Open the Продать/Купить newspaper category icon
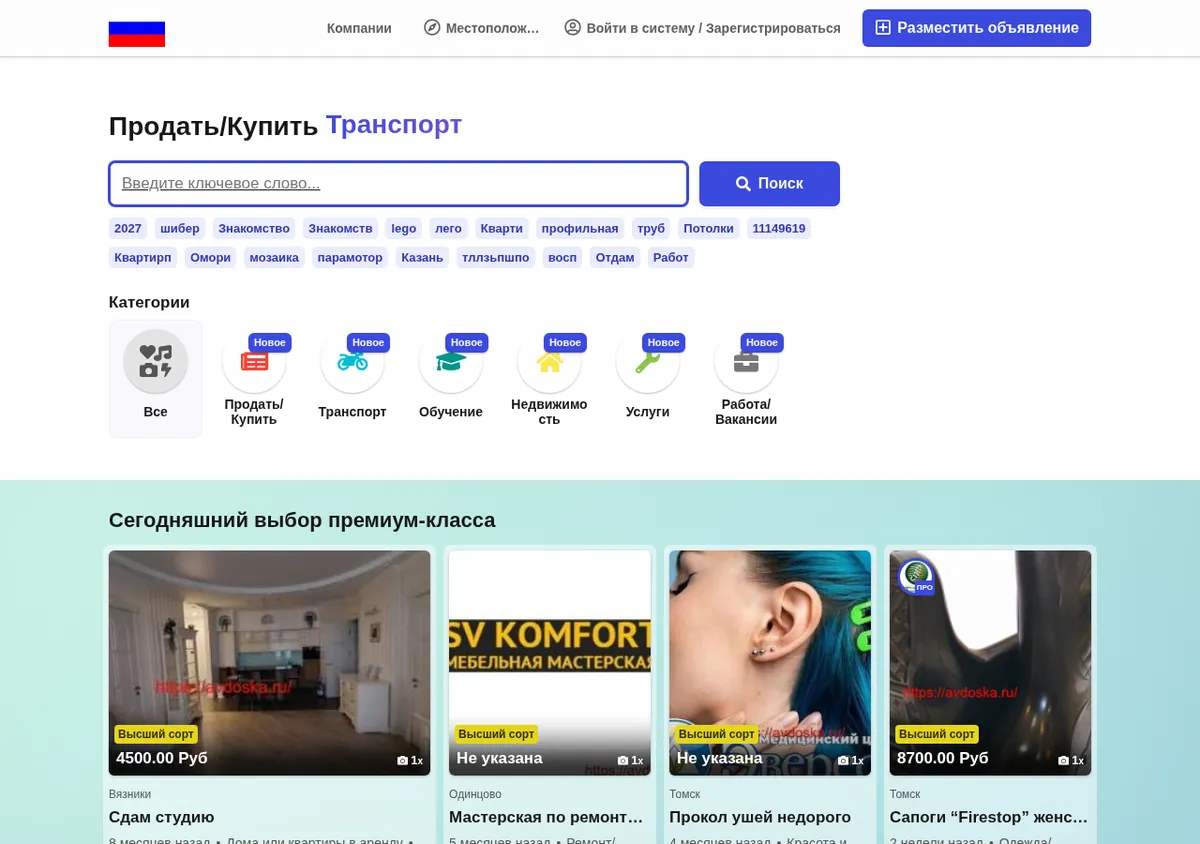 [254, 361]
